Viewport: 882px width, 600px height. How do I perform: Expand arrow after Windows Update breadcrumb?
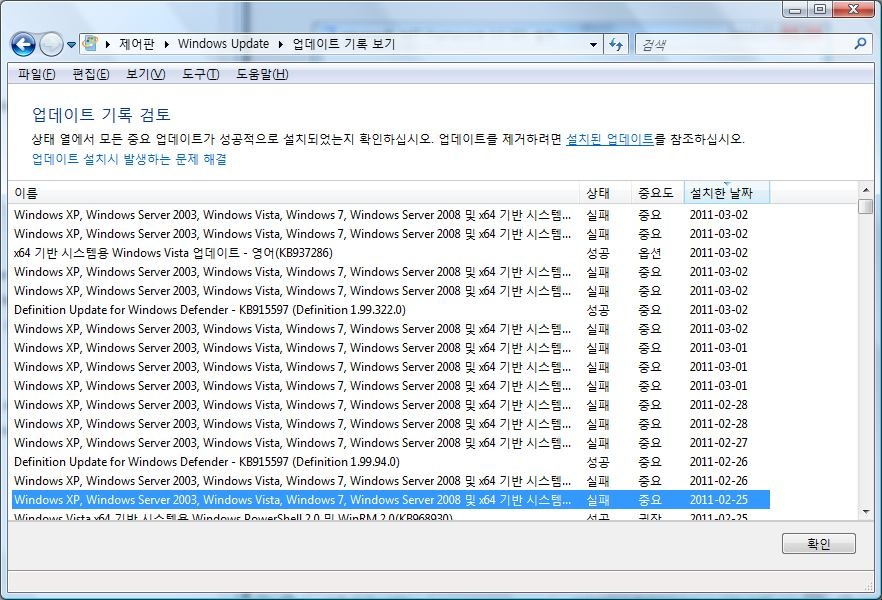281,44
